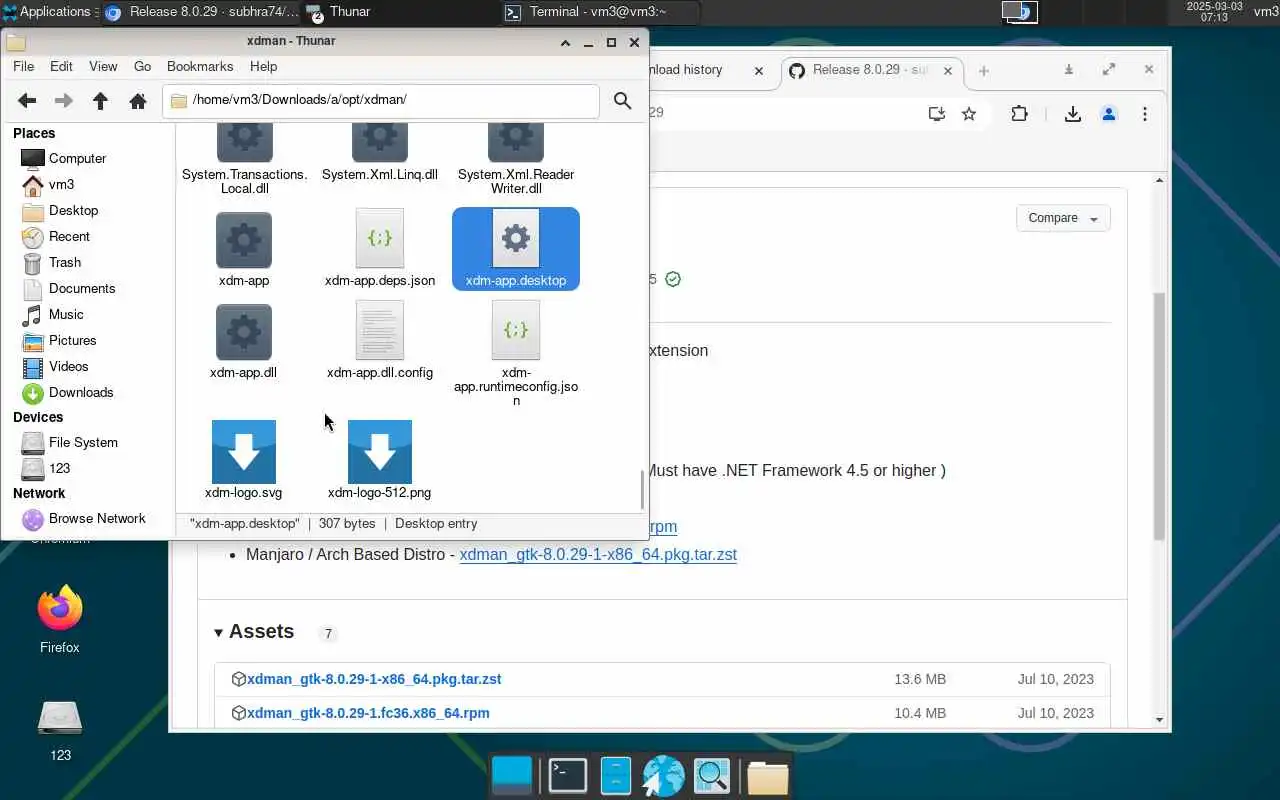The image size is (1280, 800).
Task: Open Applications menu in top panel
Action: tap(48, 12)
